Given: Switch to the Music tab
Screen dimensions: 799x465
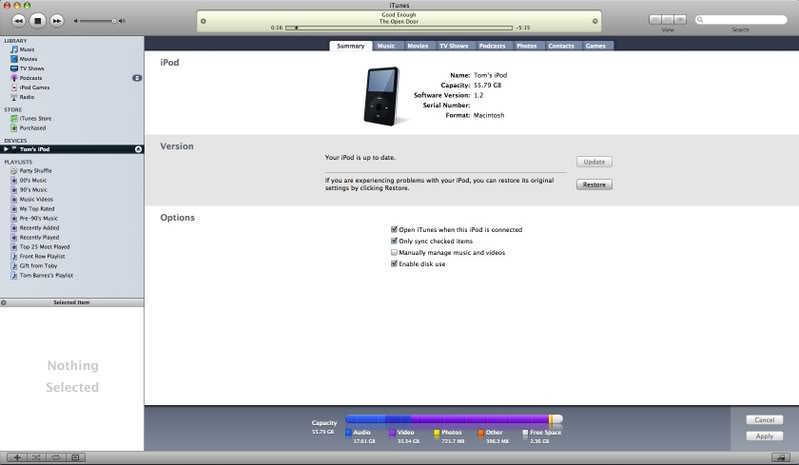Looking at the screenshot, I should [386, 46].
